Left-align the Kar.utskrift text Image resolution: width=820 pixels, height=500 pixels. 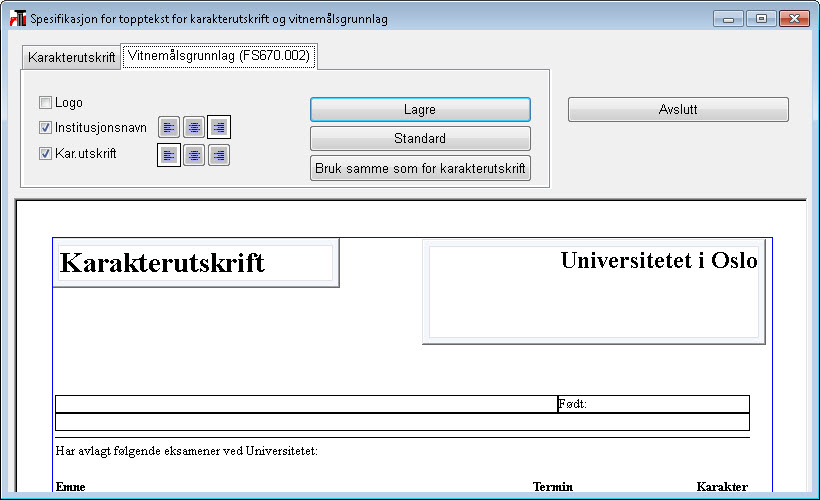pyautogui.click(x=169, y=155)
